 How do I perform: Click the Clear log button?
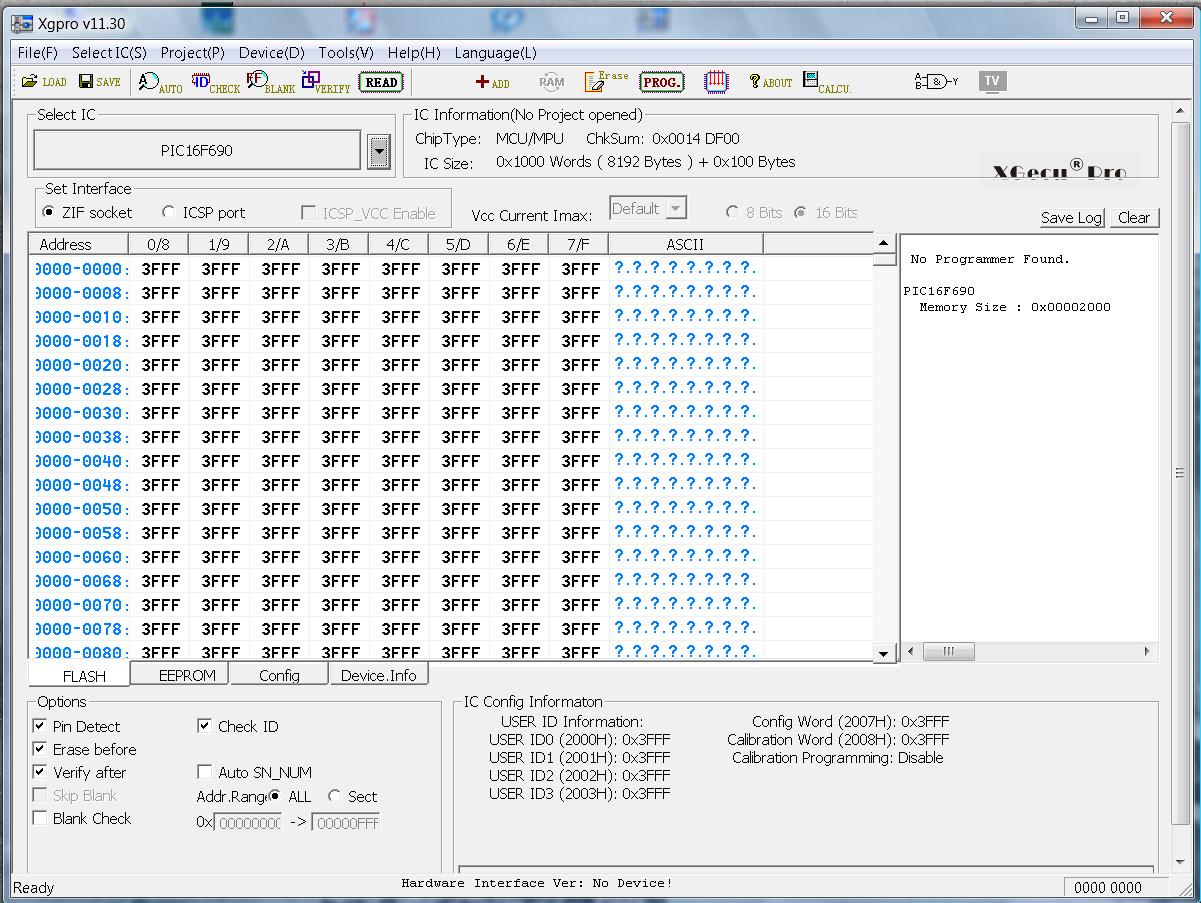click(1134, 218)
